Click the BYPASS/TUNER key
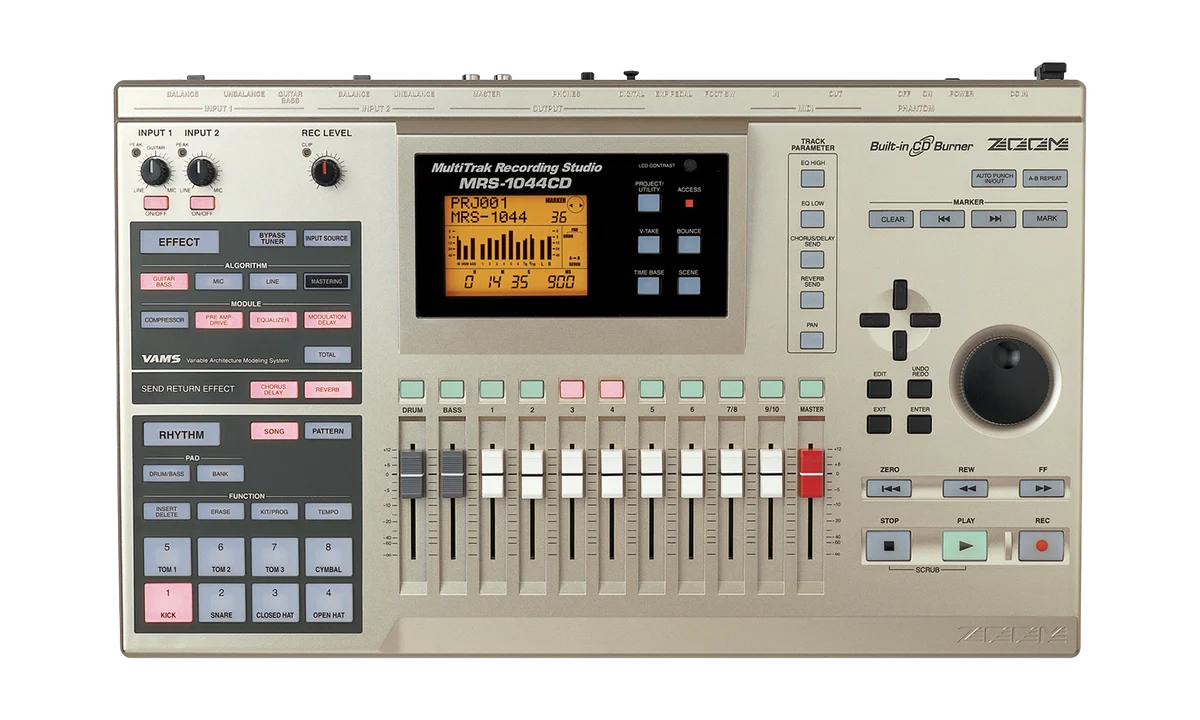Image resolution: width=1200 pixels, height=720 pixels. click(x=272, y=238)
